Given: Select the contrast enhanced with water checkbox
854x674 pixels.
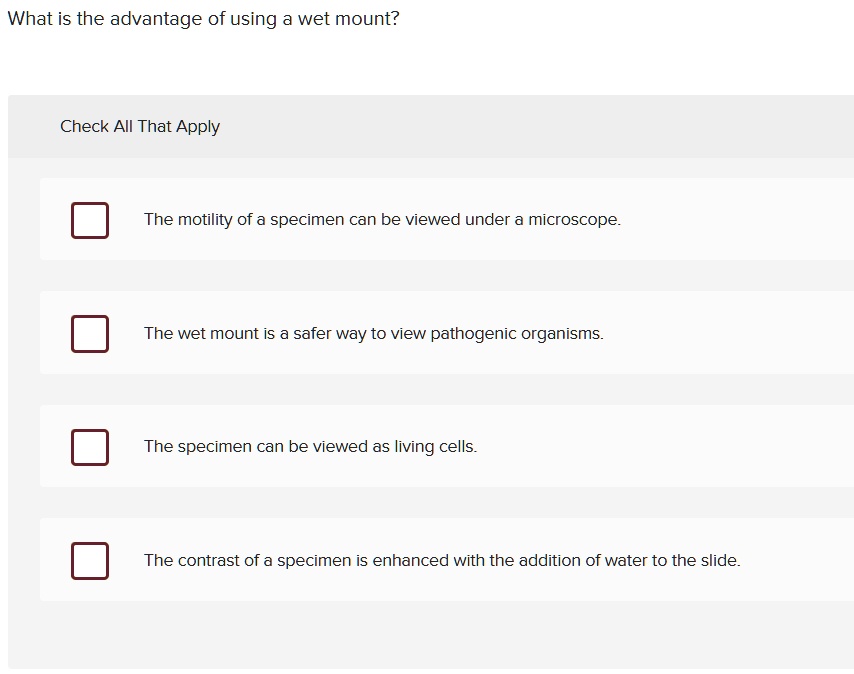Looking at the screenshot, I should [x=90, y=561].
